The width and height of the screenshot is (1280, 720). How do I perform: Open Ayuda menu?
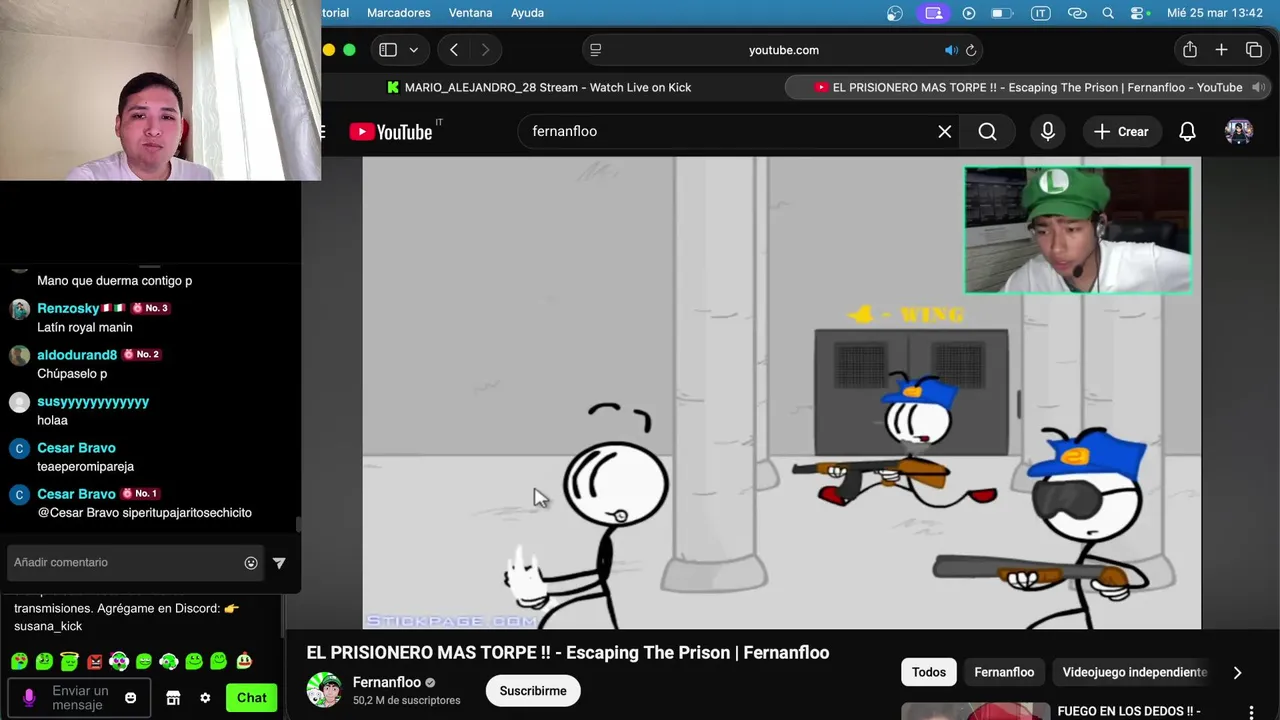[527, 13]
